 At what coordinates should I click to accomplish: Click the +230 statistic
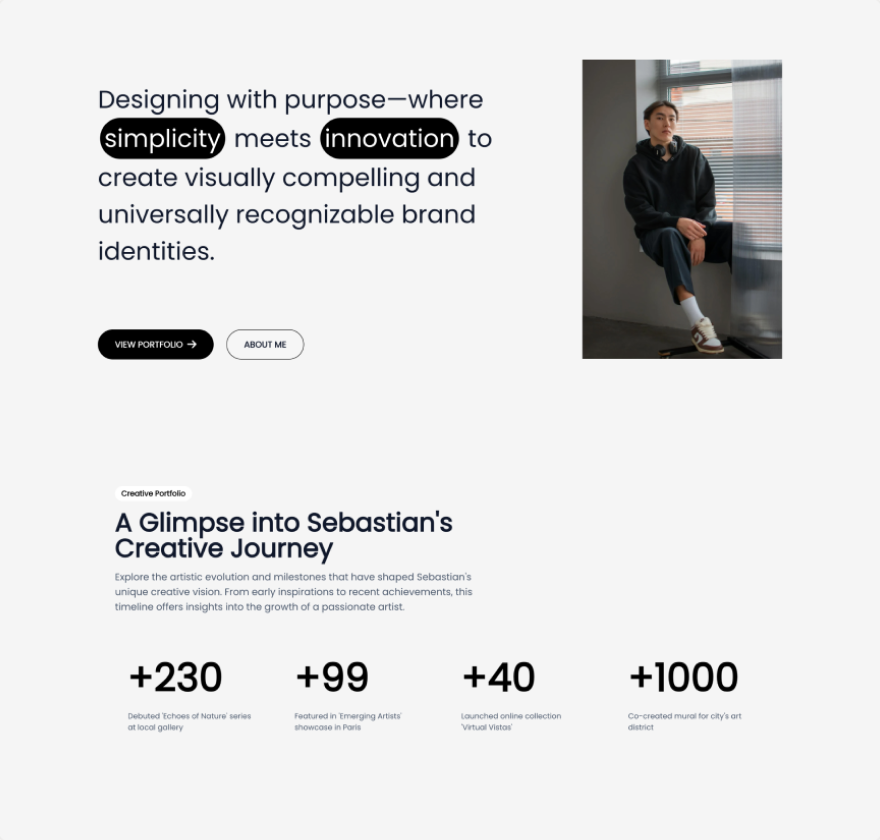(x=176, y=677)
